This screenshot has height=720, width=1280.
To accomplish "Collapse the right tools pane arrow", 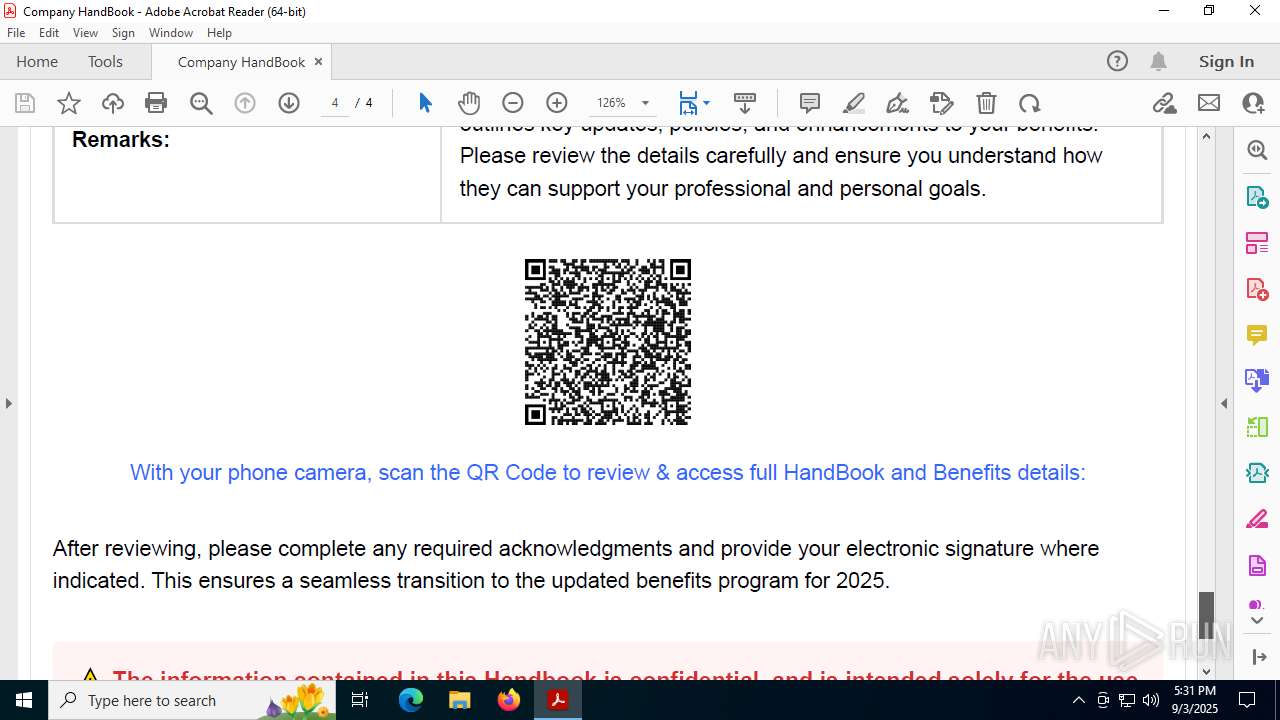I will [1224, 404].
